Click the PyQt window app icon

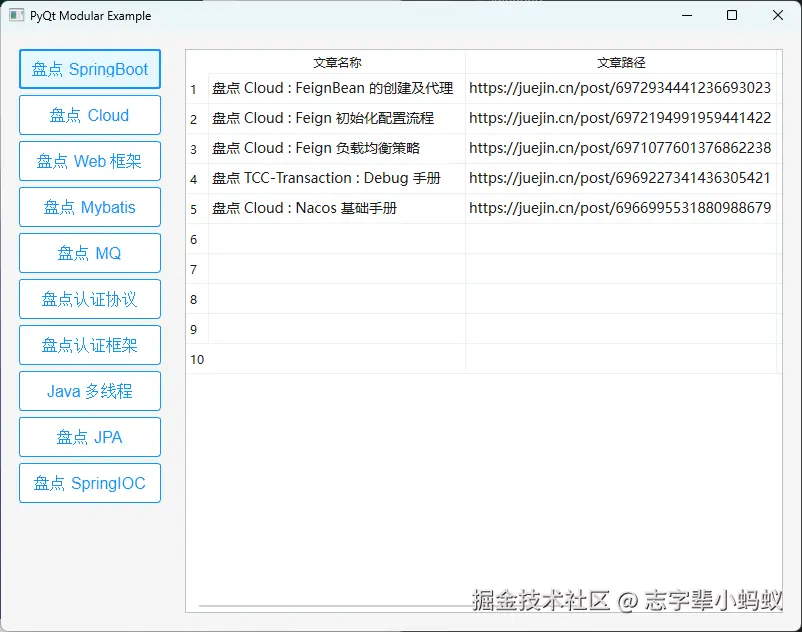[16, 15]
